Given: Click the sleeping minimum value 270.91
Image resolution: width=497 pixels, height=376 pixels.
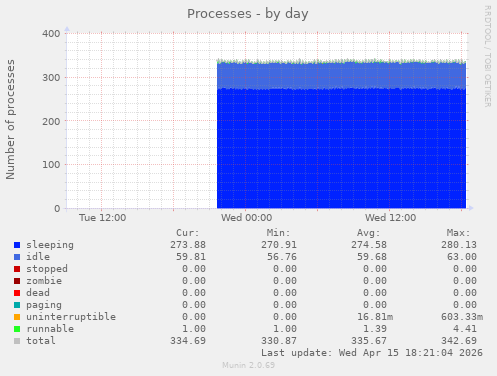Looking at the screenshot, I should pyautogui.click(x=279, y=245).
